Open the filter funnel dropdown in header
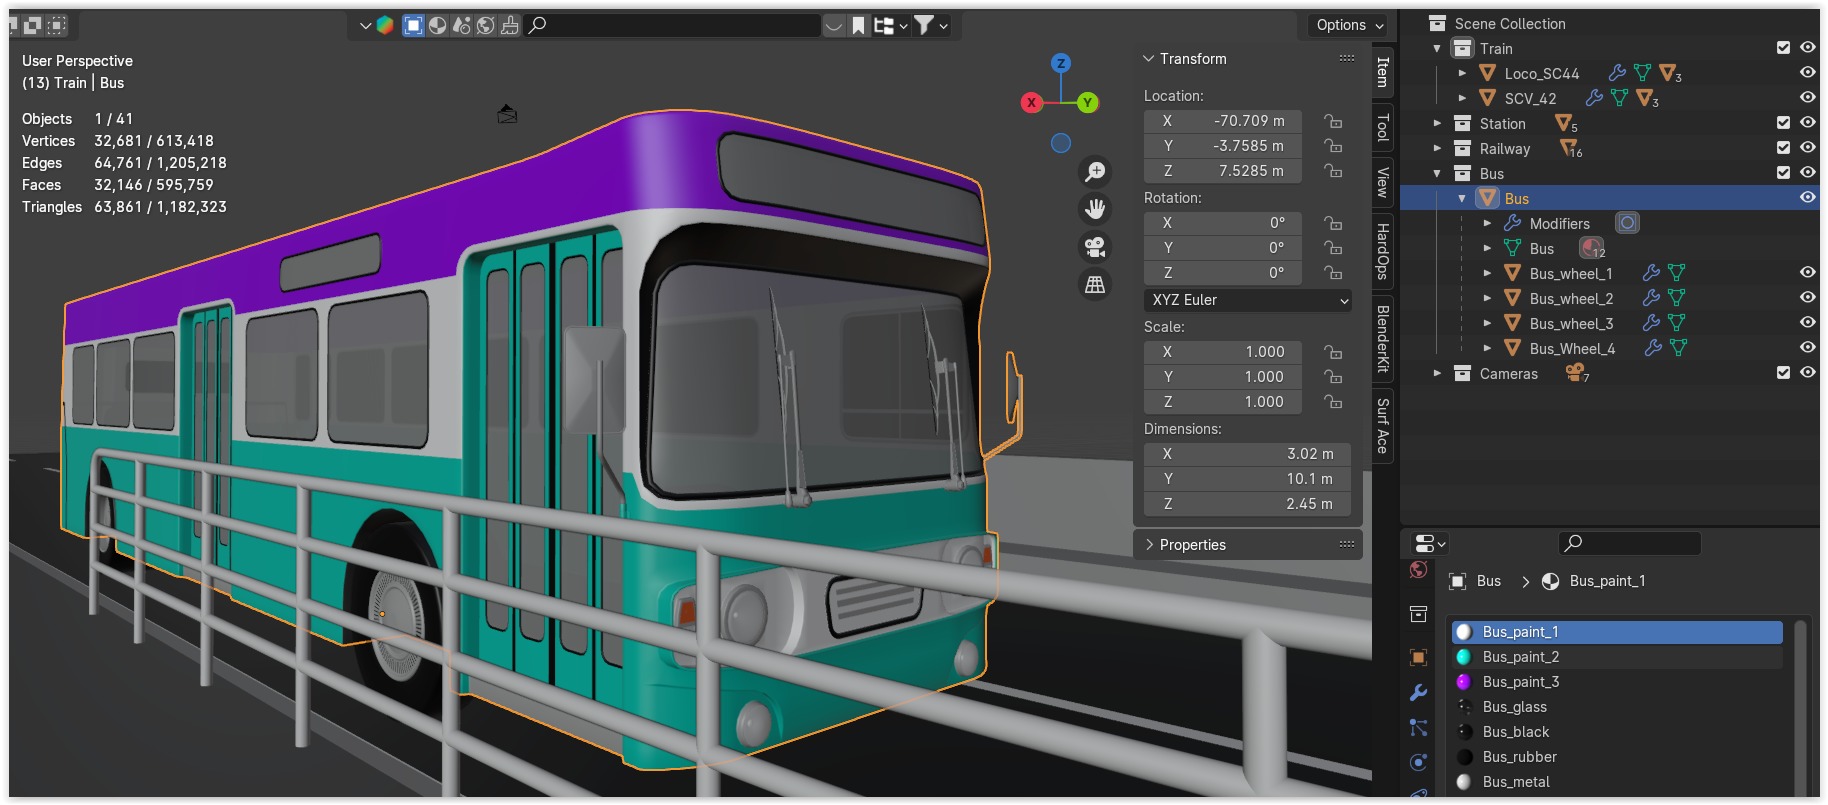The image size is (1828, 805). tap(931, 25)
